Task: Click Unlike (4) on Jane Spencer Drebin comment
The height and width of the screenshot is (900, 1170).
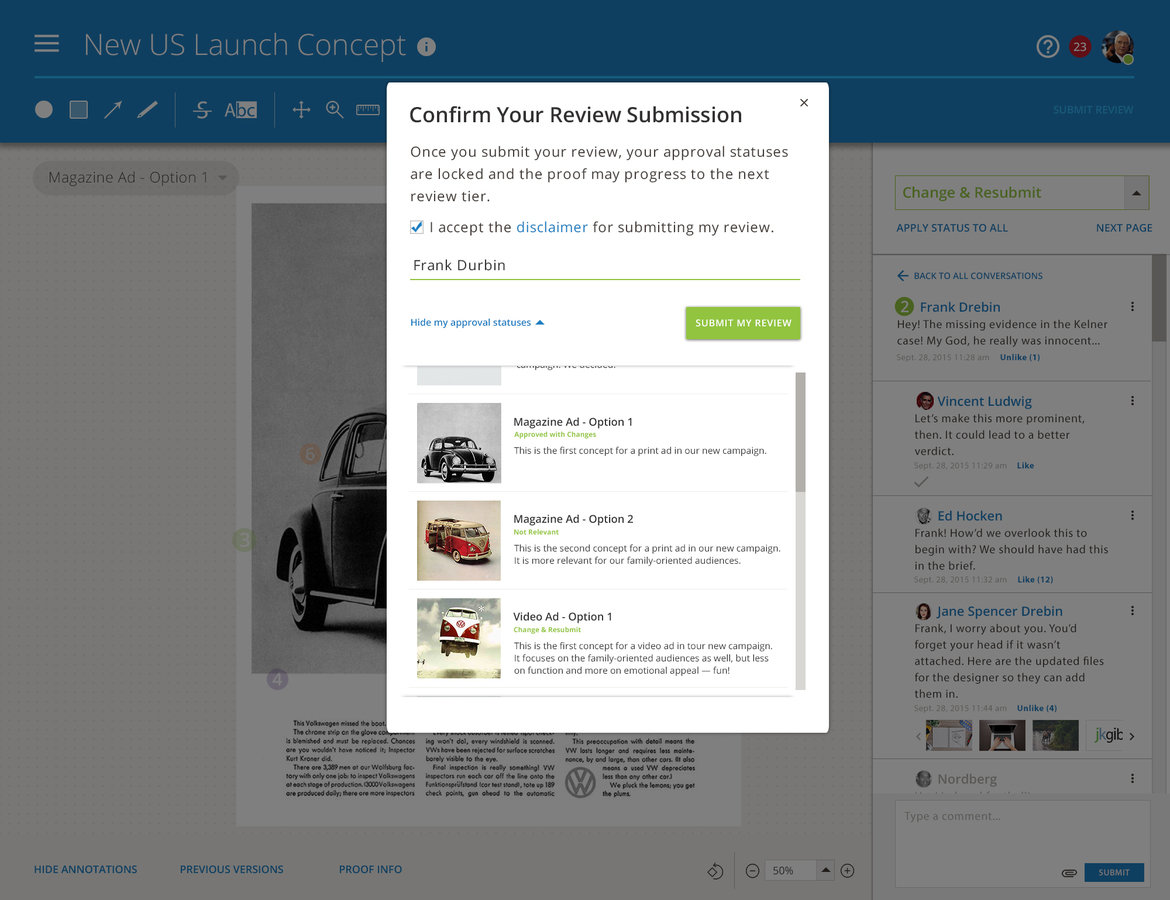Action: [x=1036, y=708]
